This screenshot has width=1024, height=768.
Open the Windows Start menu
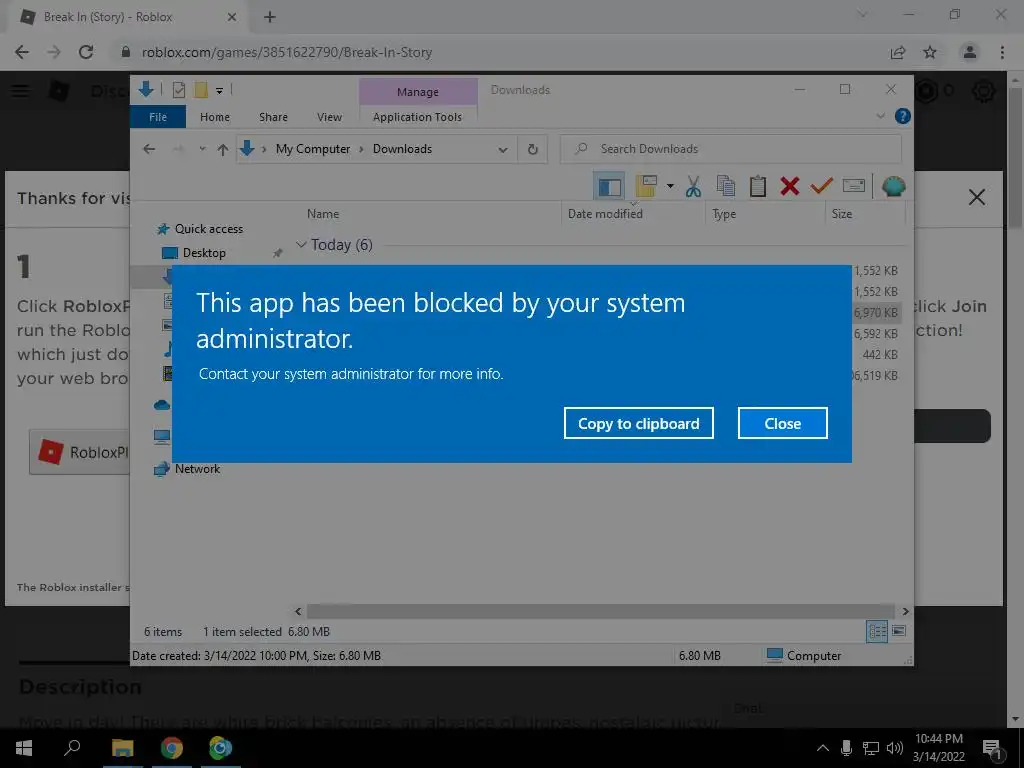pos(24,748)
